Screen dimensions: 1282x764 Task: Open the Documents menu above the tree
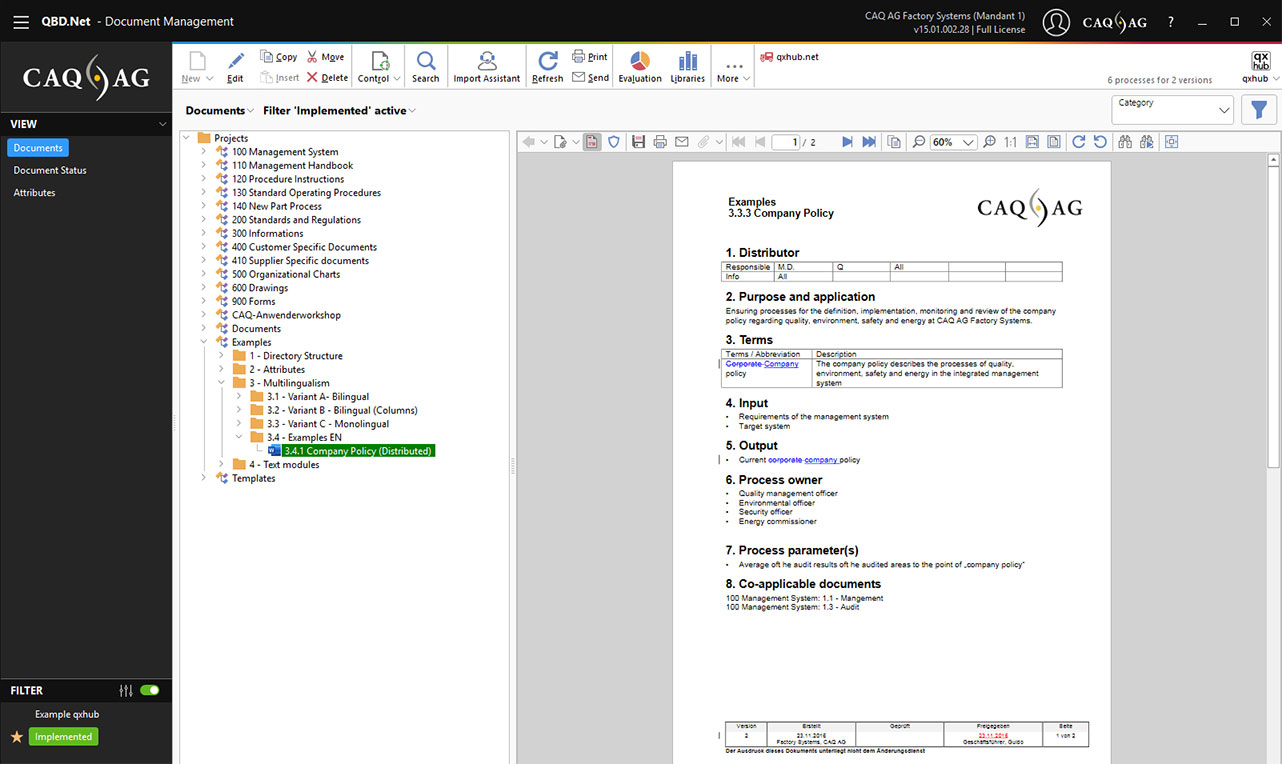215,110
